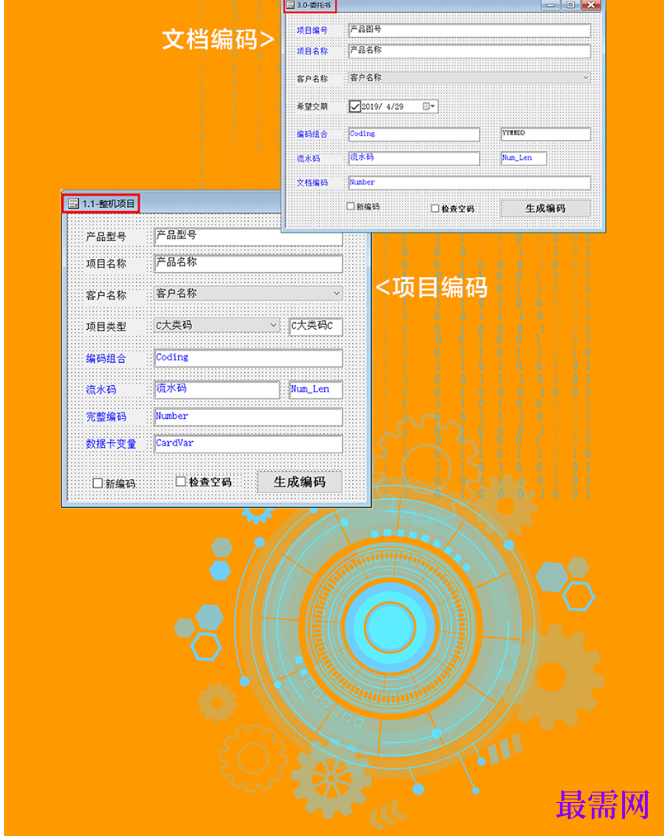Click the Coding field in the 3.0 window
This screenshot has width=668, height=836.
(414, 134)
